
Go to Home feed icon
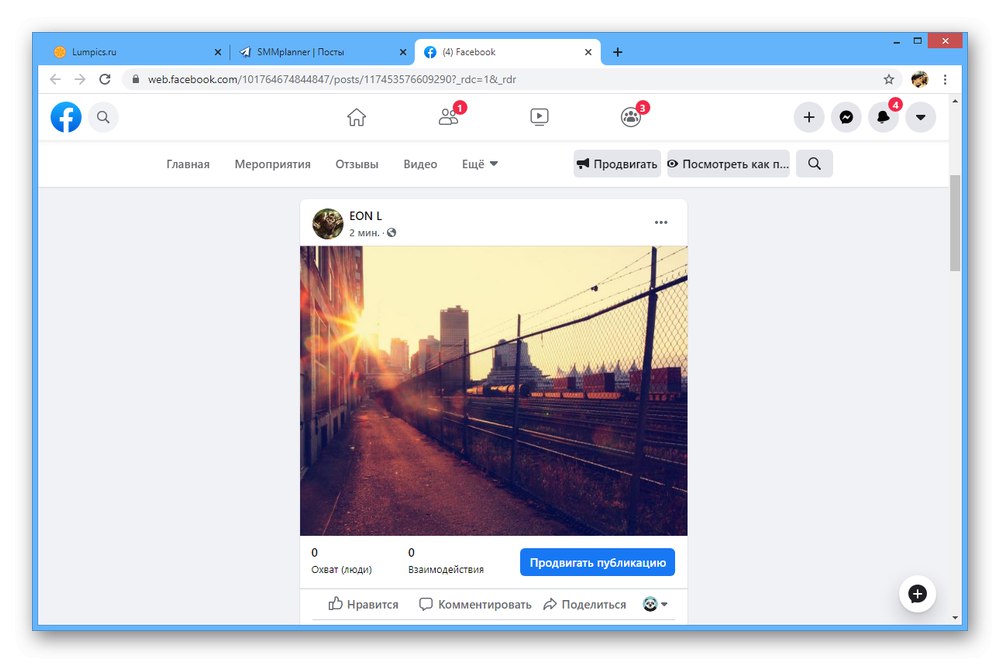pyautogui.click(x=357, y=117)
